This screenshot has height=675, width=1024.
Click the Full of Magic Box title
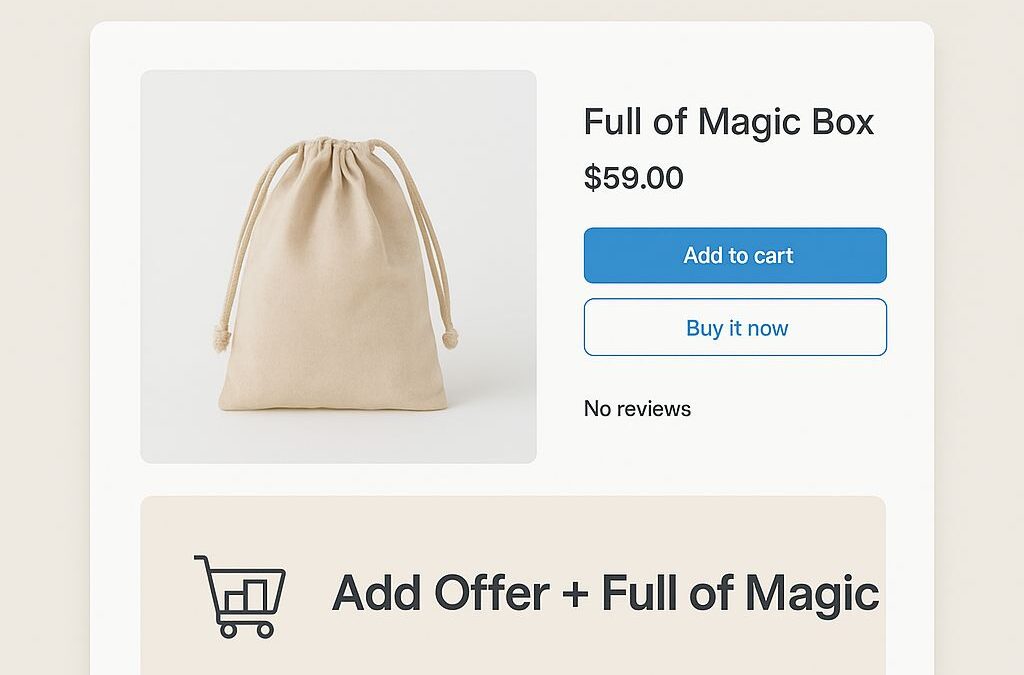(x=728, y=122)
